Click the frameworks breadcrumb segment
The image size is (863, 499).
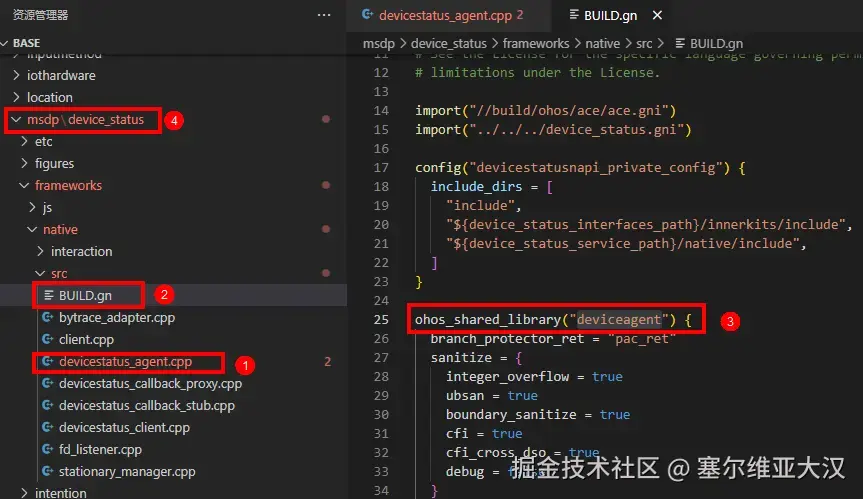pyautogui.click(x=536, y=43)
